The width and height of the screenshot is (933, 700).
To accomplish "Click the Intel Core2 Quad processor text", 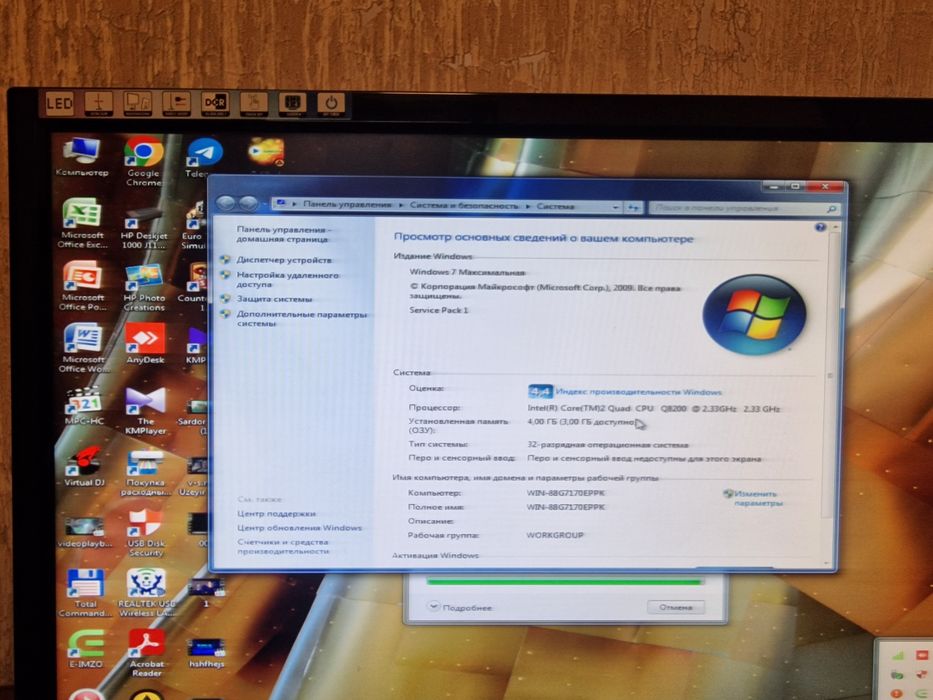I will 653,409.
